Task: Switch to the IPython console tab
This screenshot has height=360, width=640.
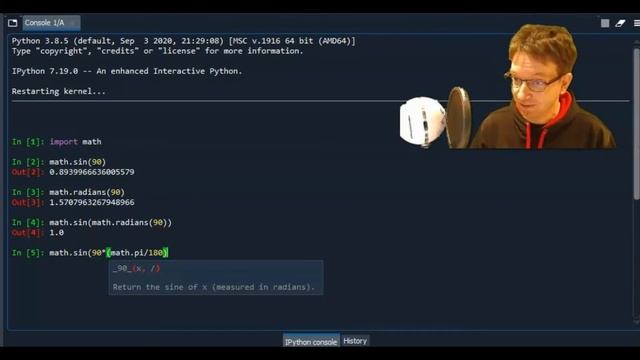Action: 311,342
